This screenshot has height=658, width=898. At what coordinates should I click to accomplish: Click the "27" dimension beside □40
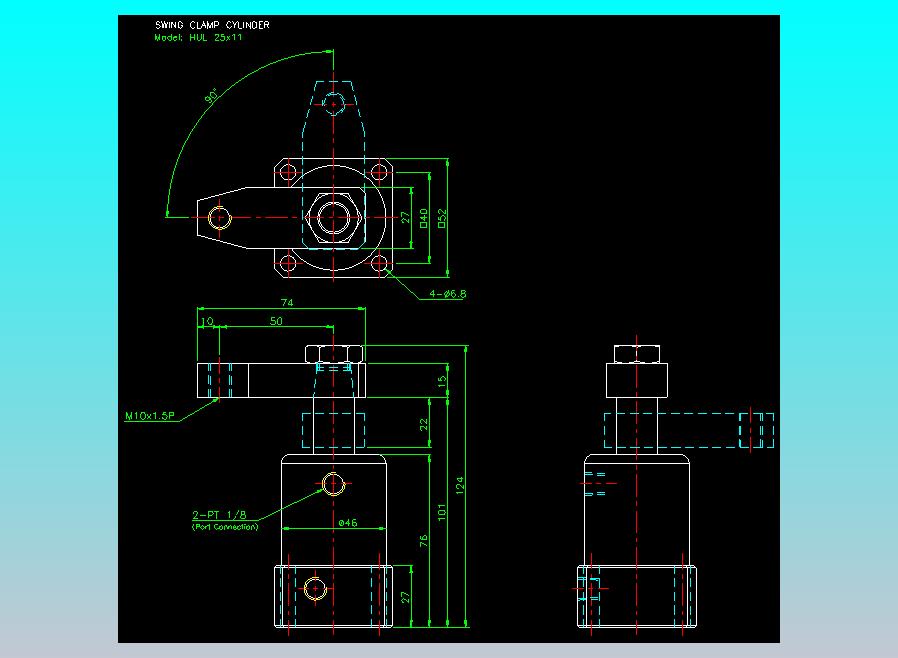click(x=405, y=218)
